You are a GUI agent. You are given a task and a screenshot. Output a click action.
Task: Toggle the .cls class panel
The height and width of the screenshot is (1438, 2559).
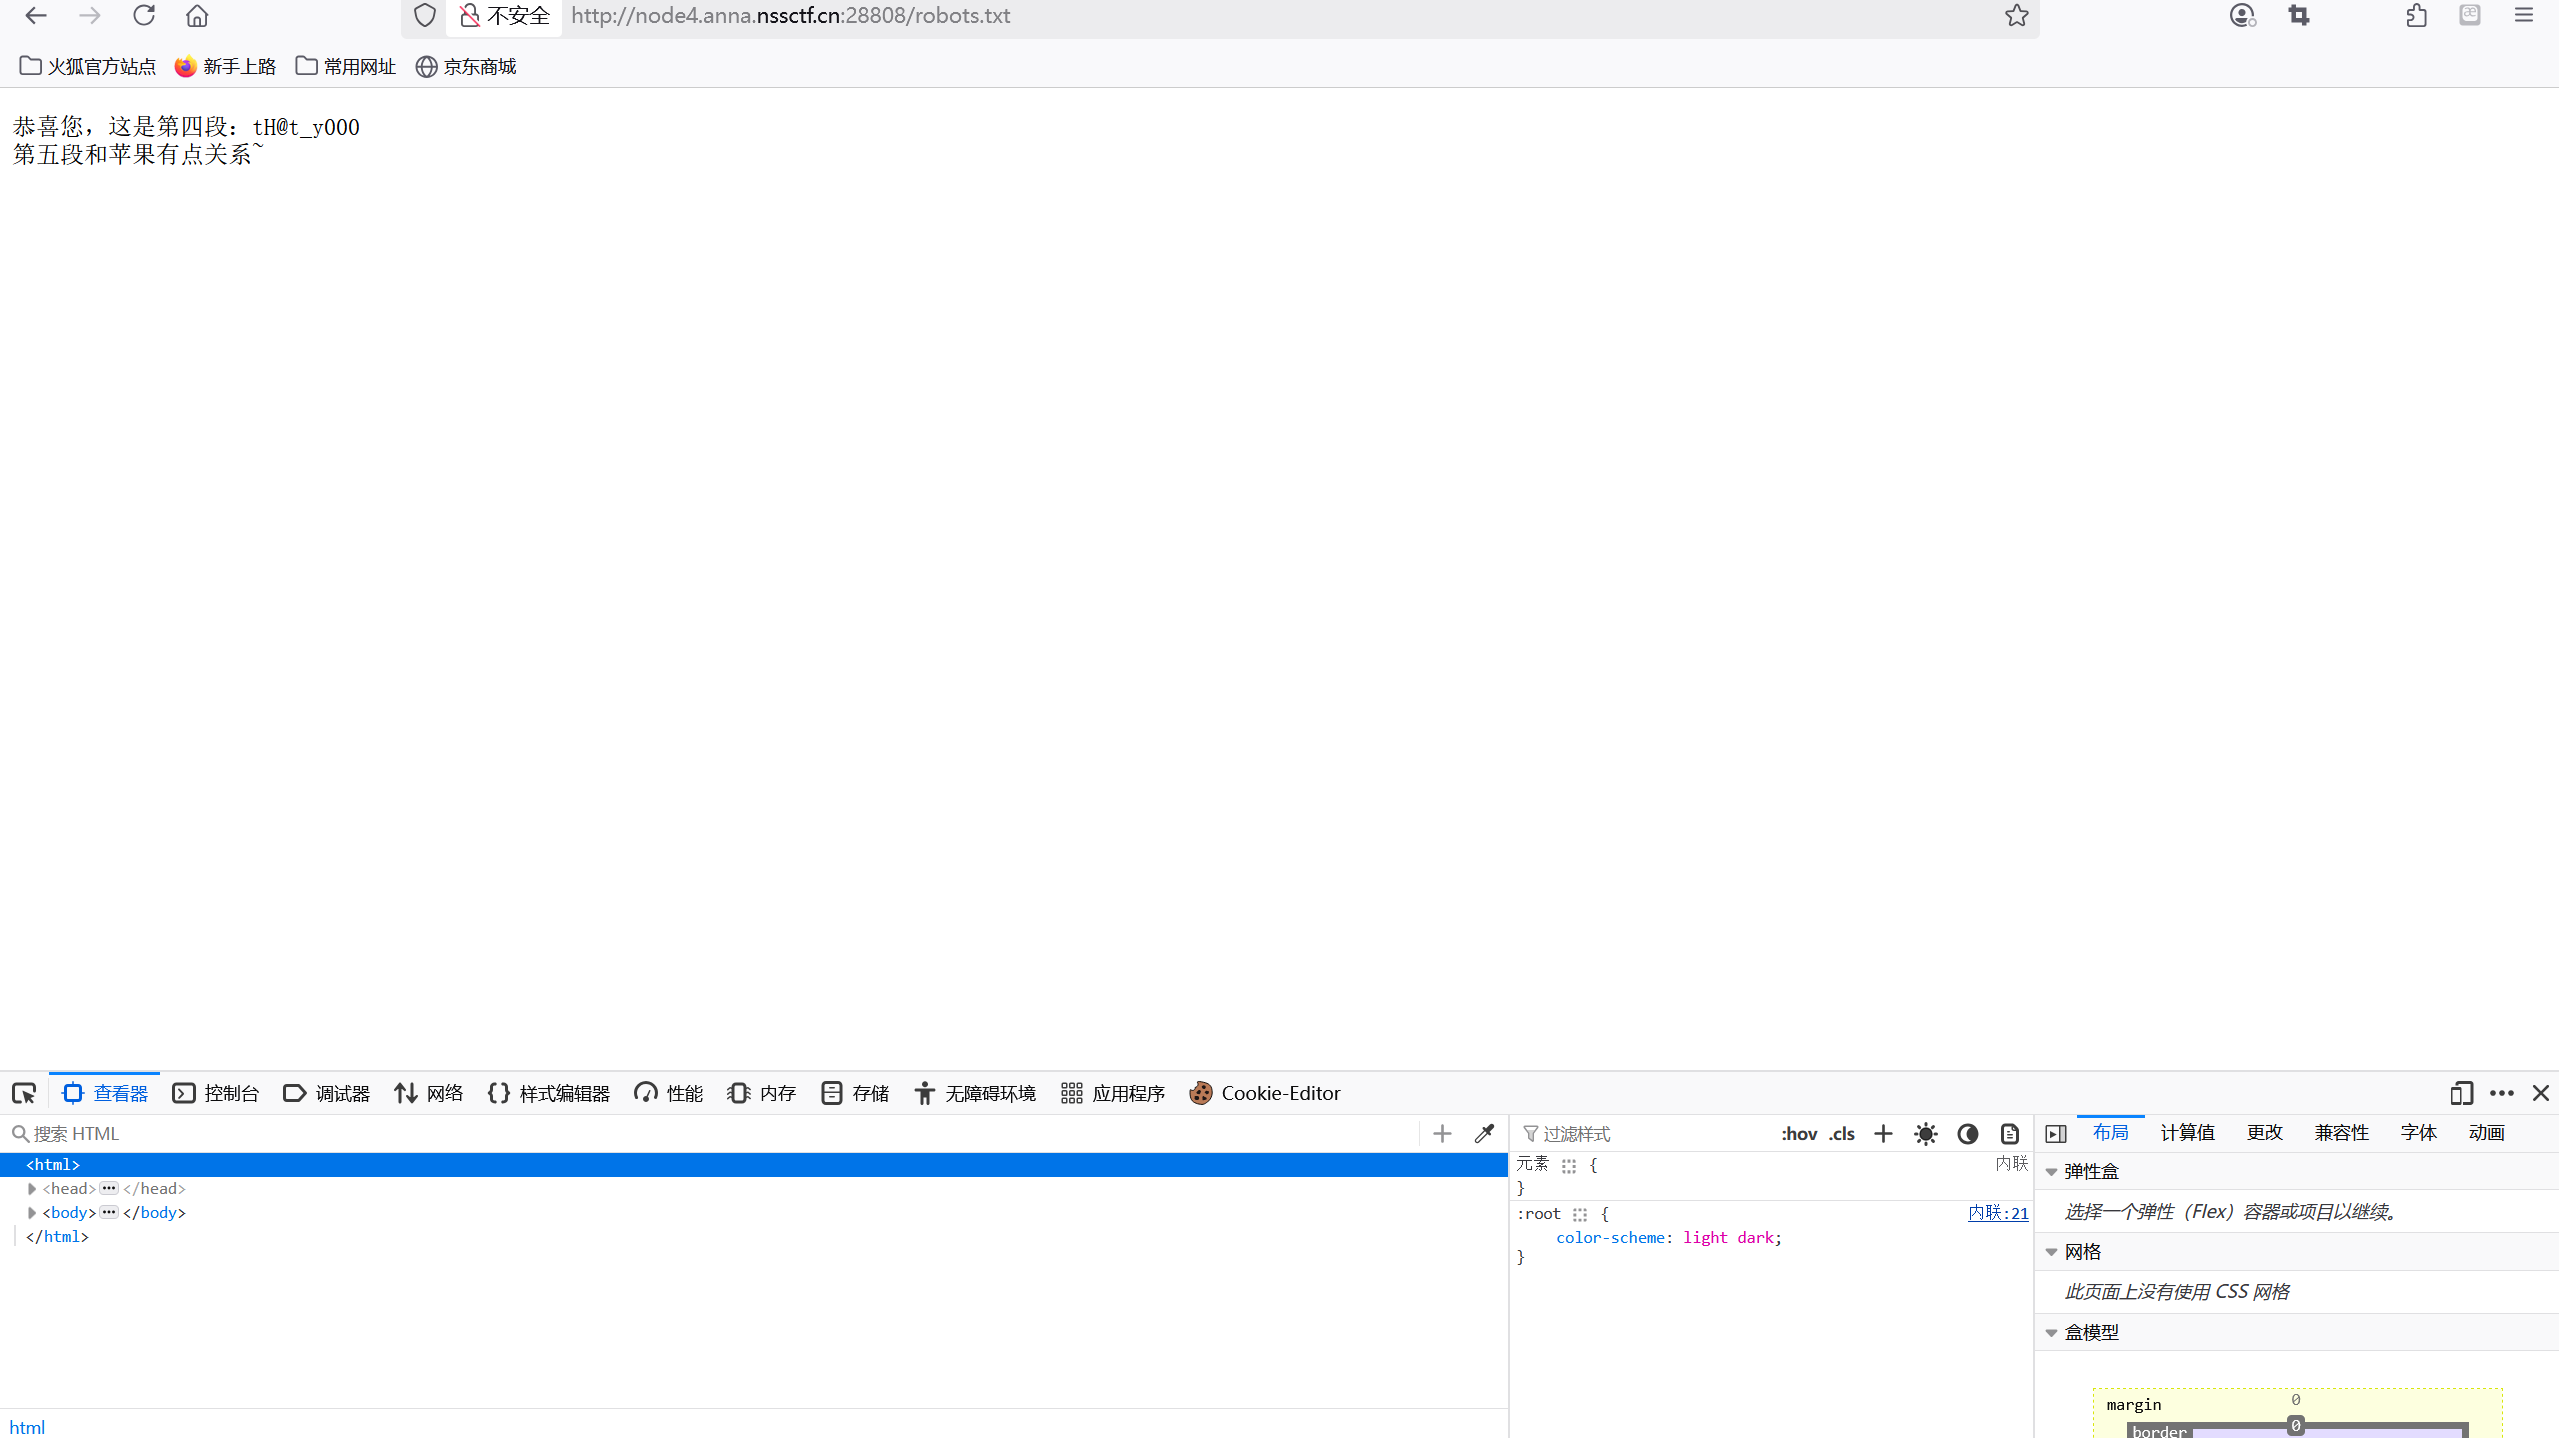click(1842, 1133)
